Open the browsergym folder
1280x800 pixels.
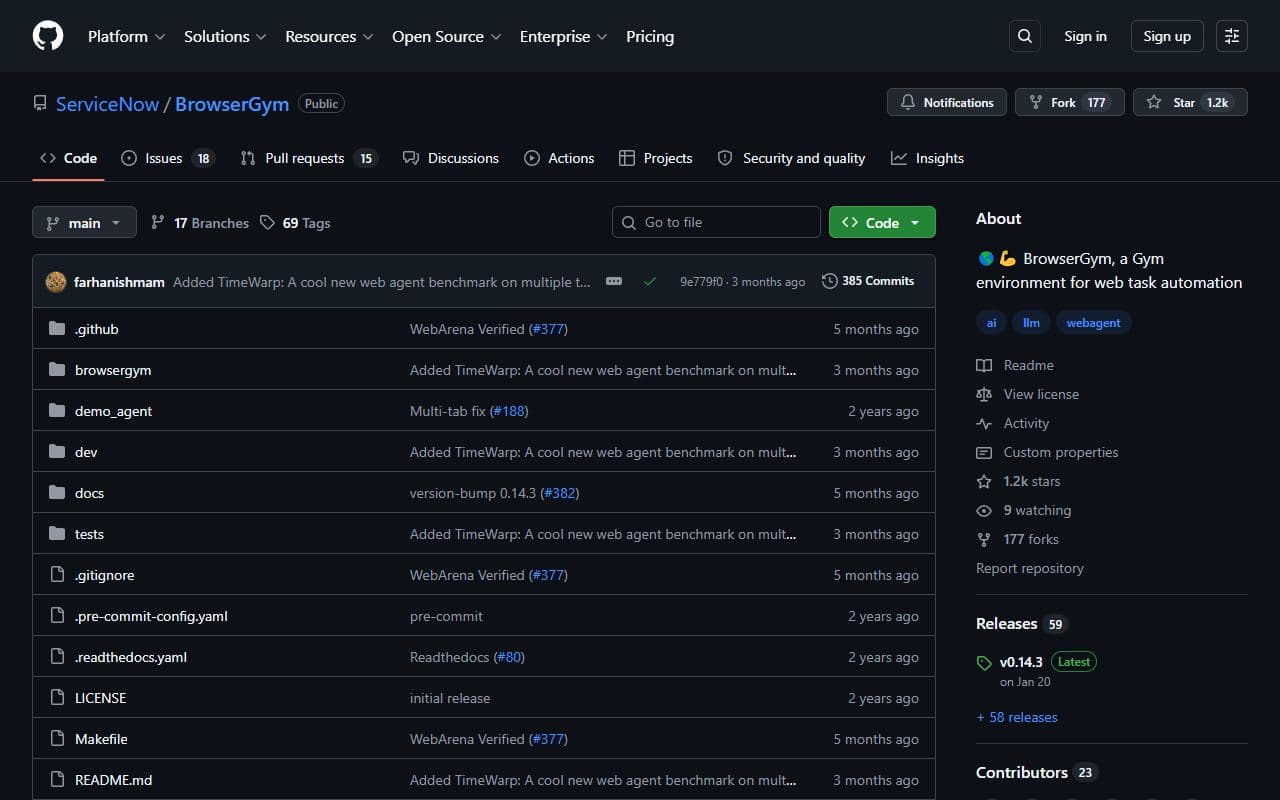pos(113,370)
